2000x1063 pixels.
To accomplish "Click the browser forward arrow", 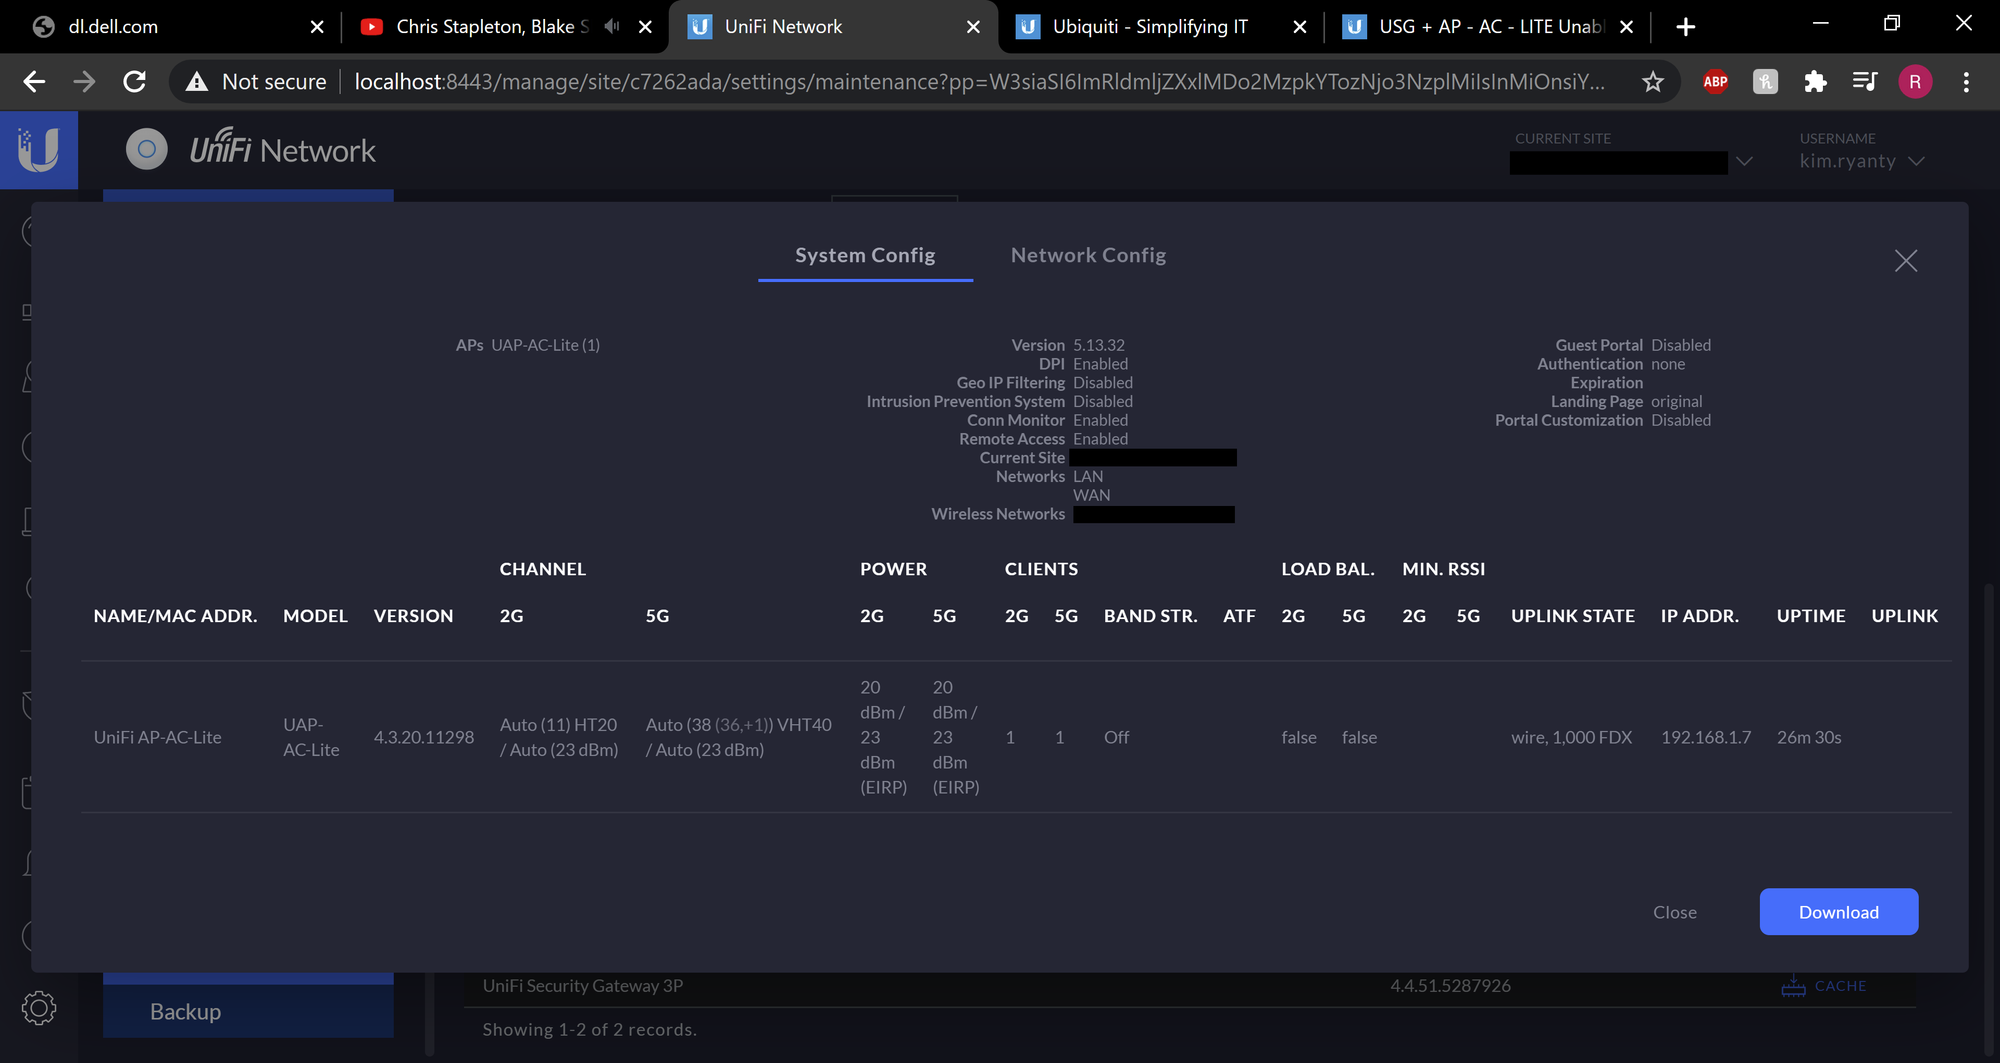I will click(85, 82).
